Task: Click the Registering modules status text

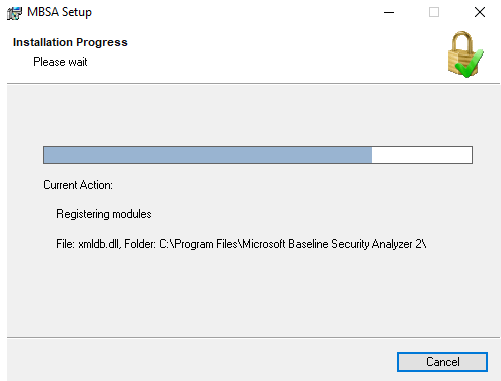Action: 104,214
